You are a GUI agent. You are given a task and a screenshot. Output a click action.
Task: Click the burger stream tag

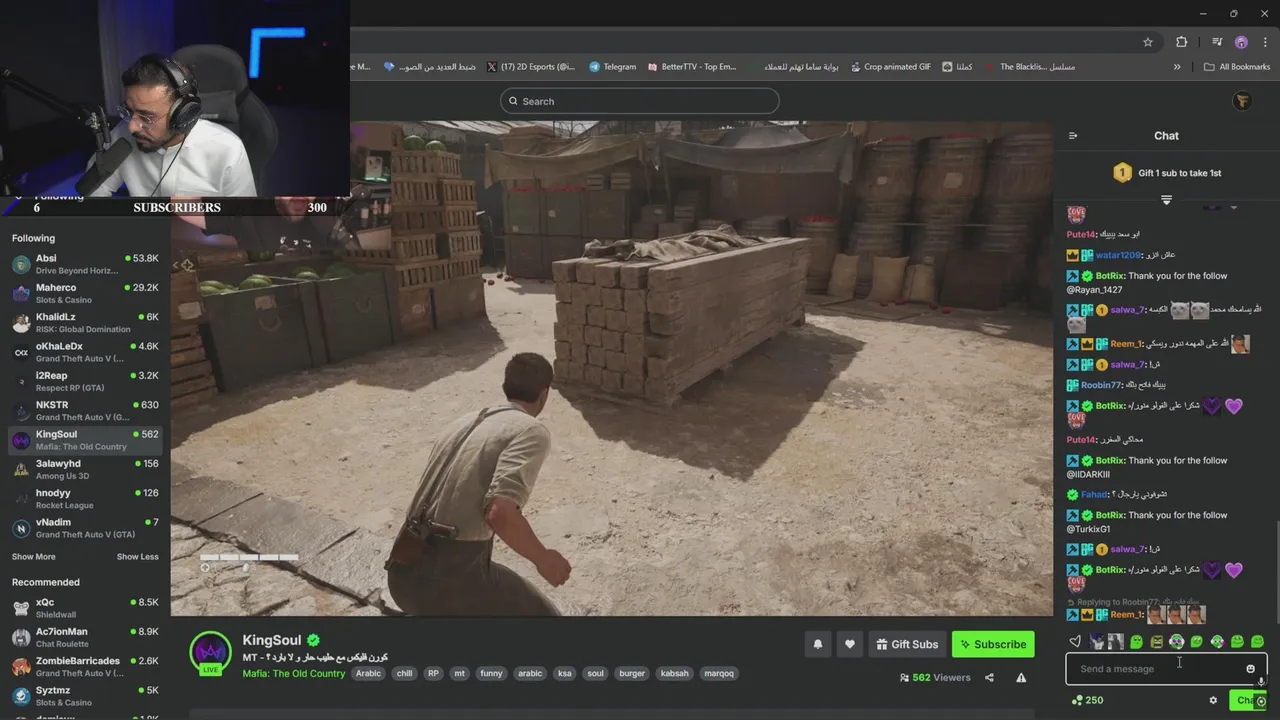point(632,673)
